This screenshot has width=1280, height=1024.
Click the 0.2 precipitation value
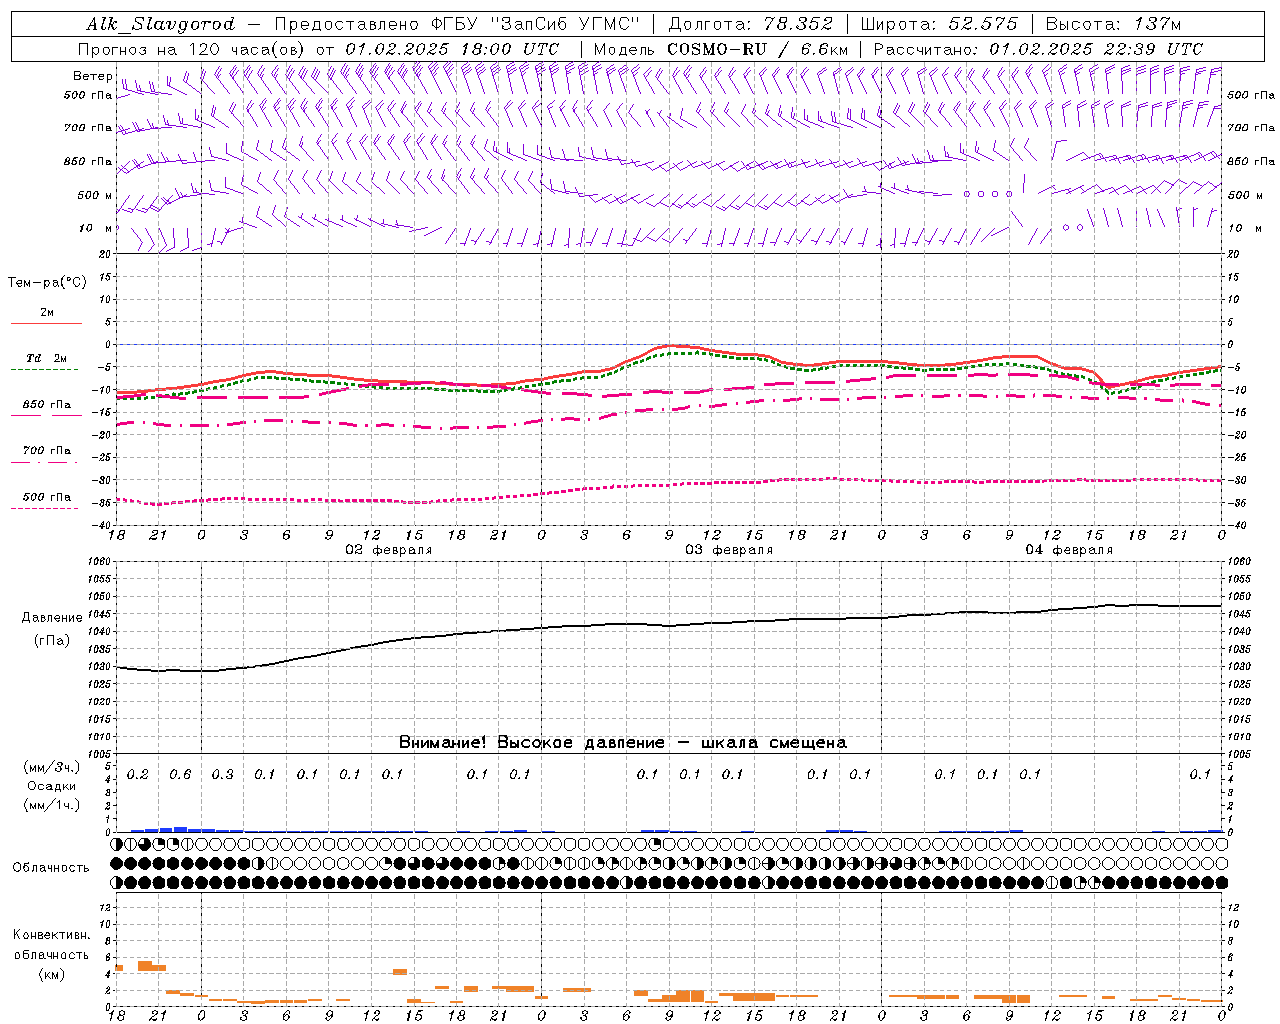pyautogui.click(x=138, y=774)
